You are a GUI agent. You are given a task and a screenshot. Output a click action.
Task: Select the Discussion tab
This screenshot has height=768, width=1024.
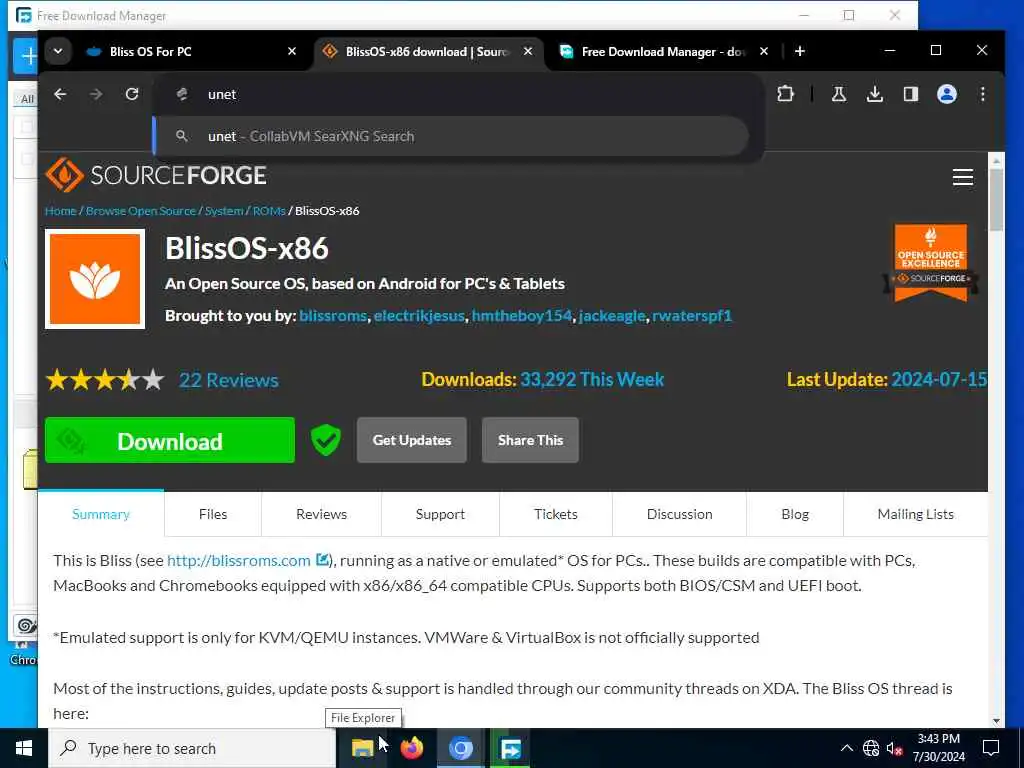click(x=679, y=514)
